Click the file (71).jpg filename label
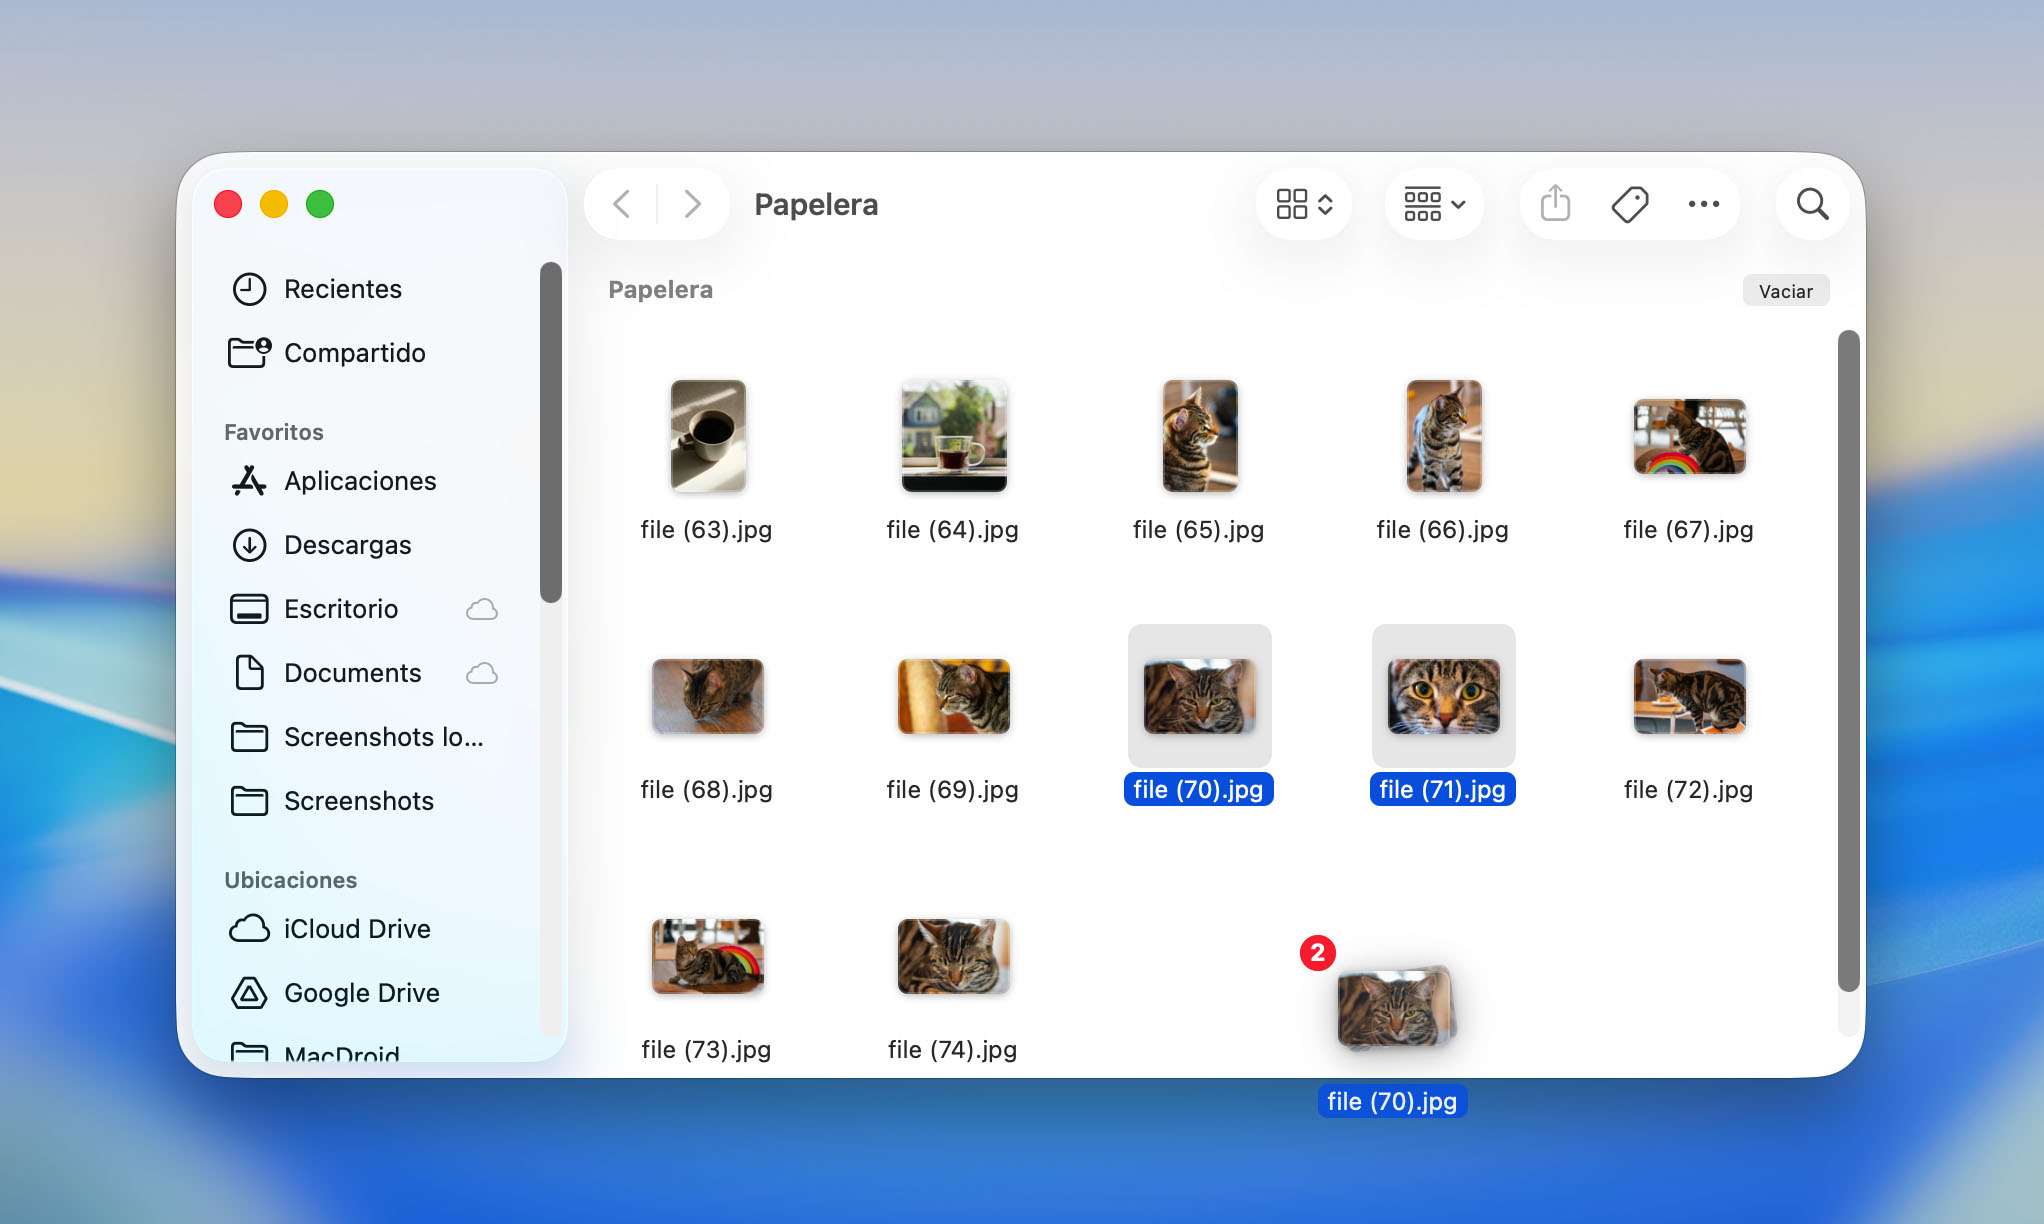 (1443, 790)
